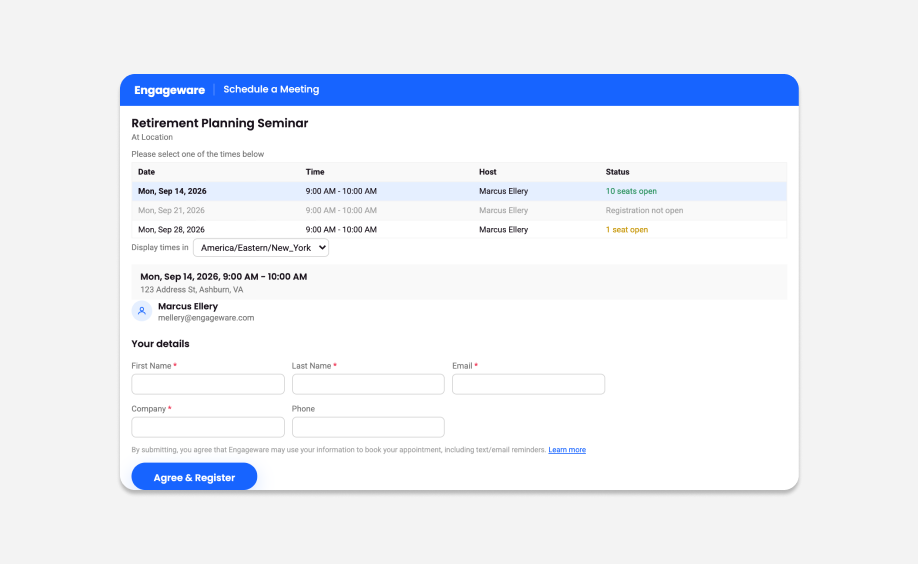Click the 'Mon, Sep 14, 2026, 9:00 AM – 10:00 AM' summary
The height and width of the screenshot is (564, 918).
224,276
